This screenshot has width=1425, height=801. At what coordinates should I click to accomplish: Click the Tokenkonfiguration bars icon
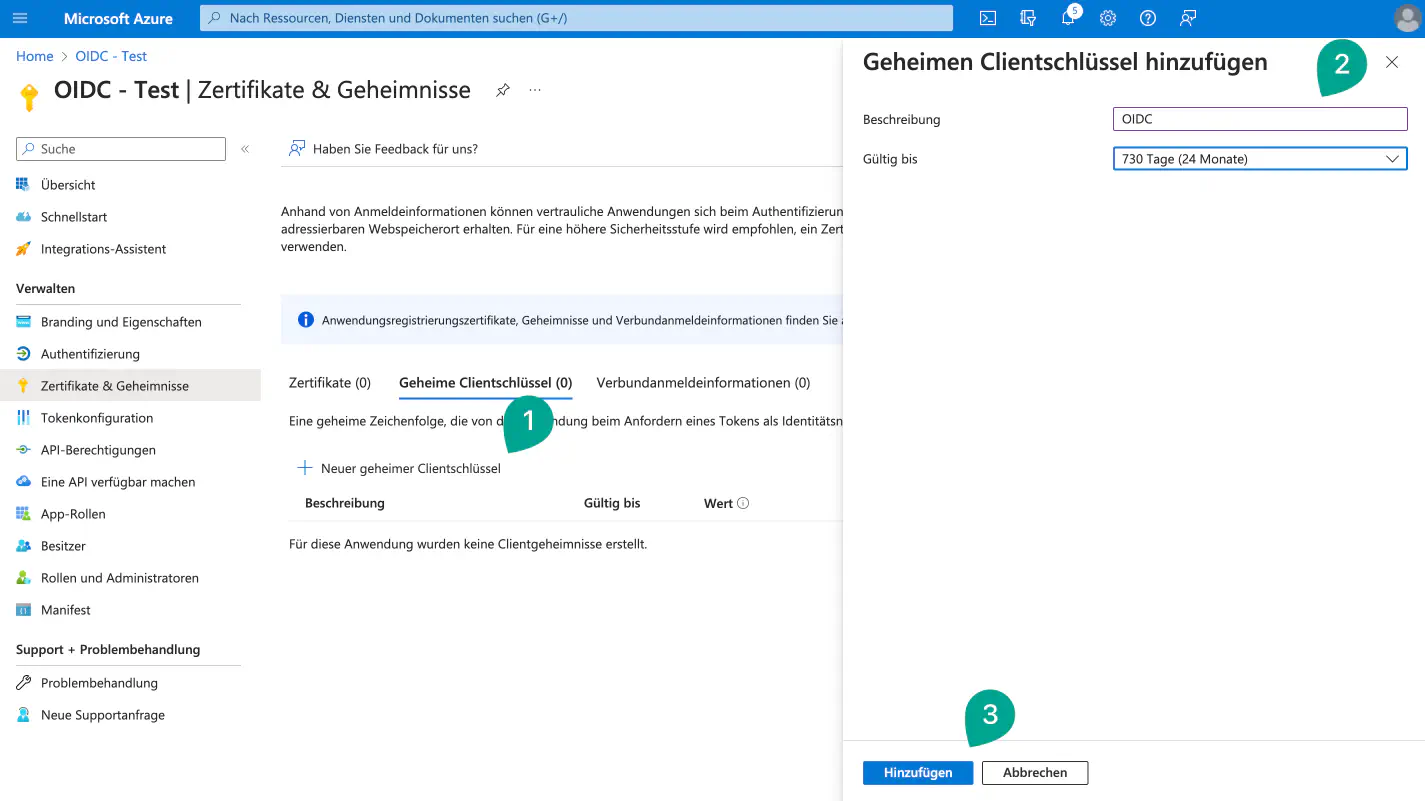[23, 418]
